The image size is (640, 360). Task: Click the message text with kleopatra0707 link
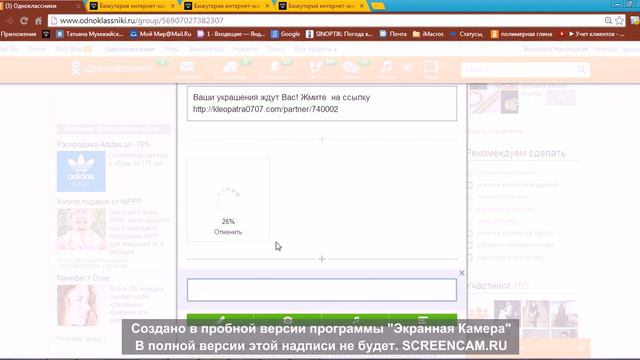coord(322,103)
